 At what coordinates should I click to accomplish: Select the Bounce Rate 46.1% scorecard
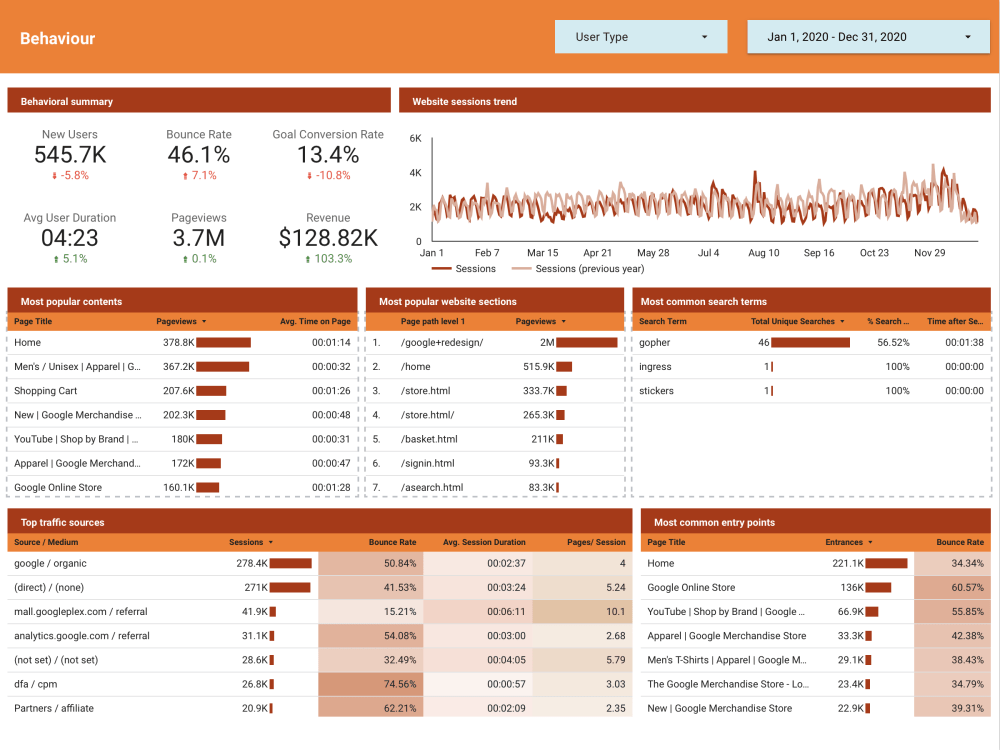199,155
